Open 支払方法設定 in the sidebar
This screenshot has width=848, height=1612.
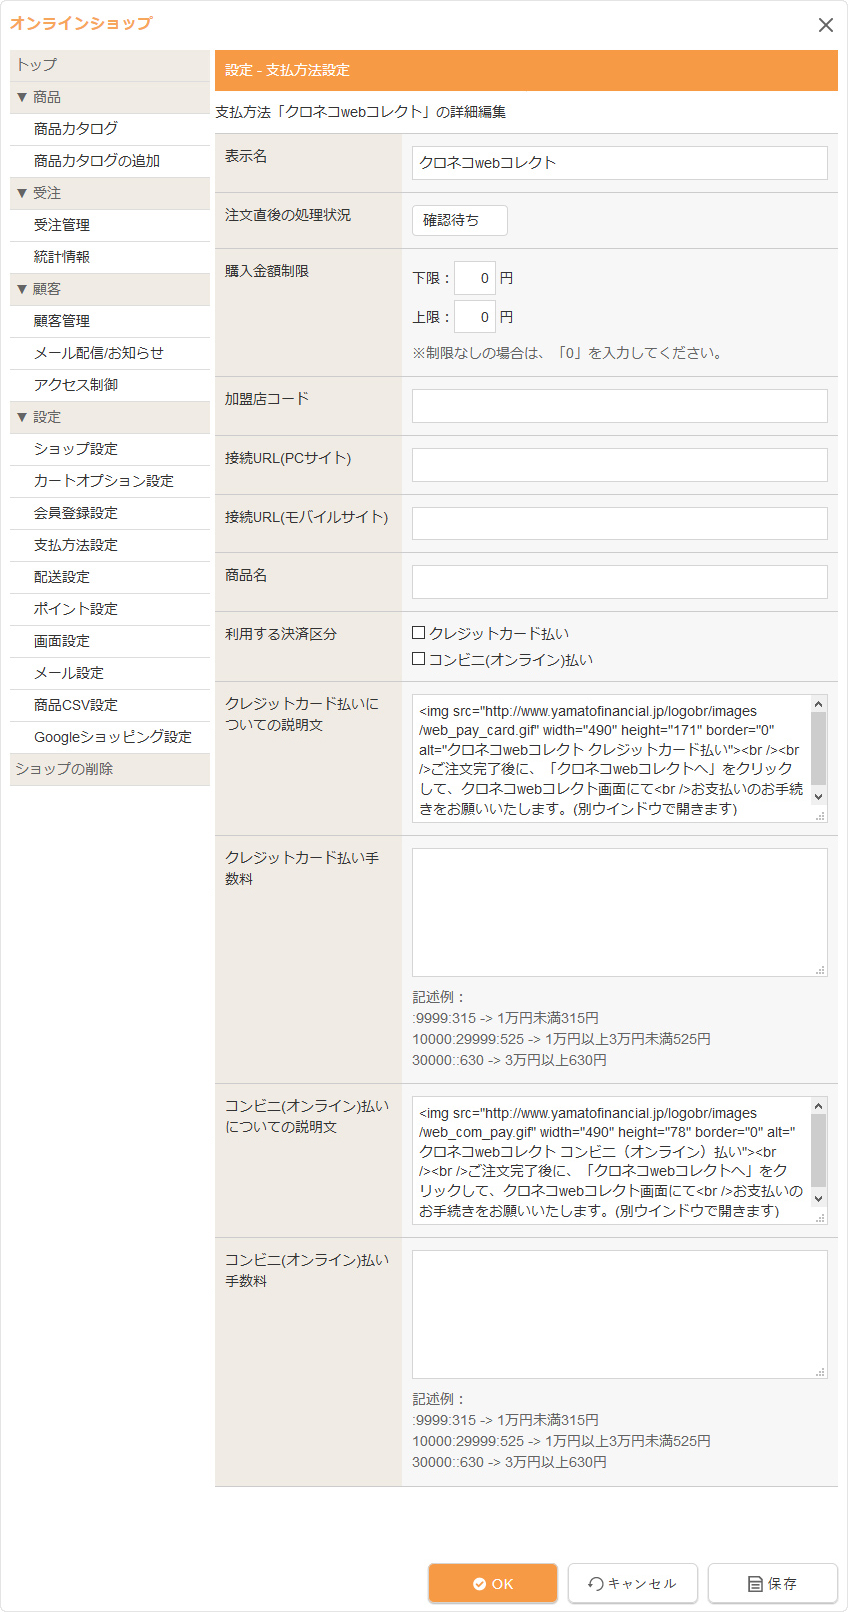76,545
